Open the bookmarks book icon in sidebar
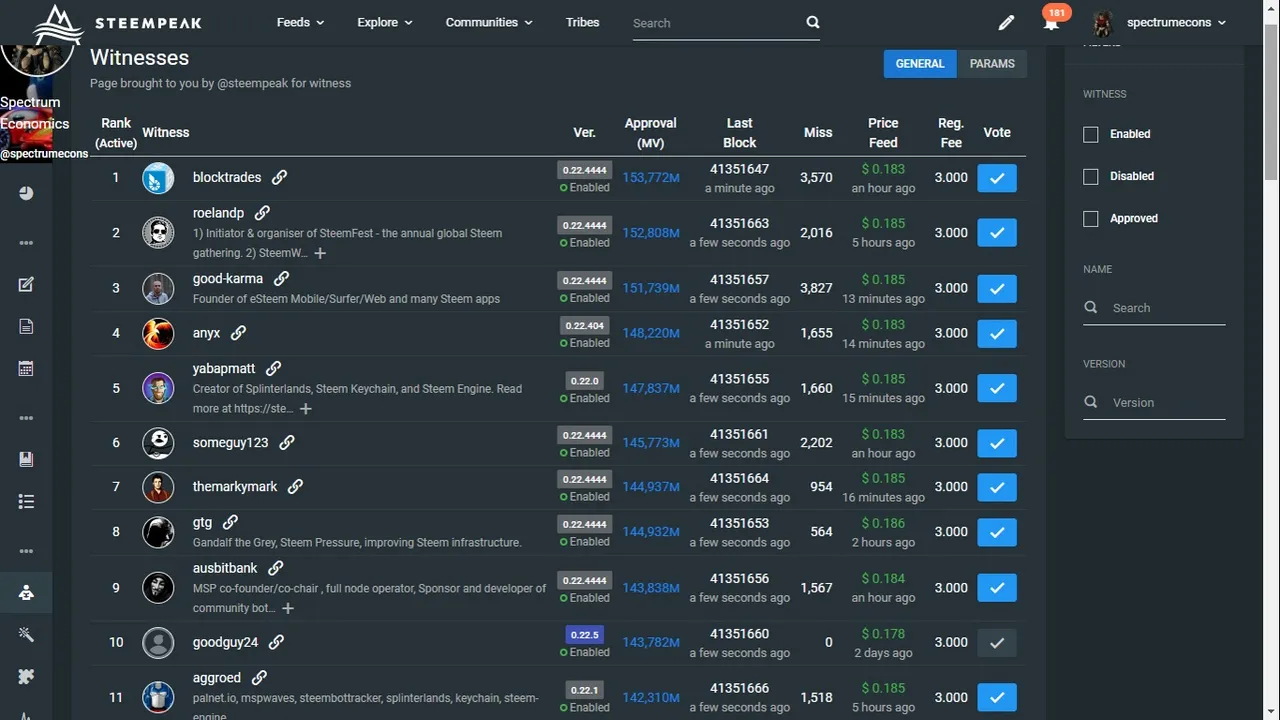 click(x=26, y=459)
